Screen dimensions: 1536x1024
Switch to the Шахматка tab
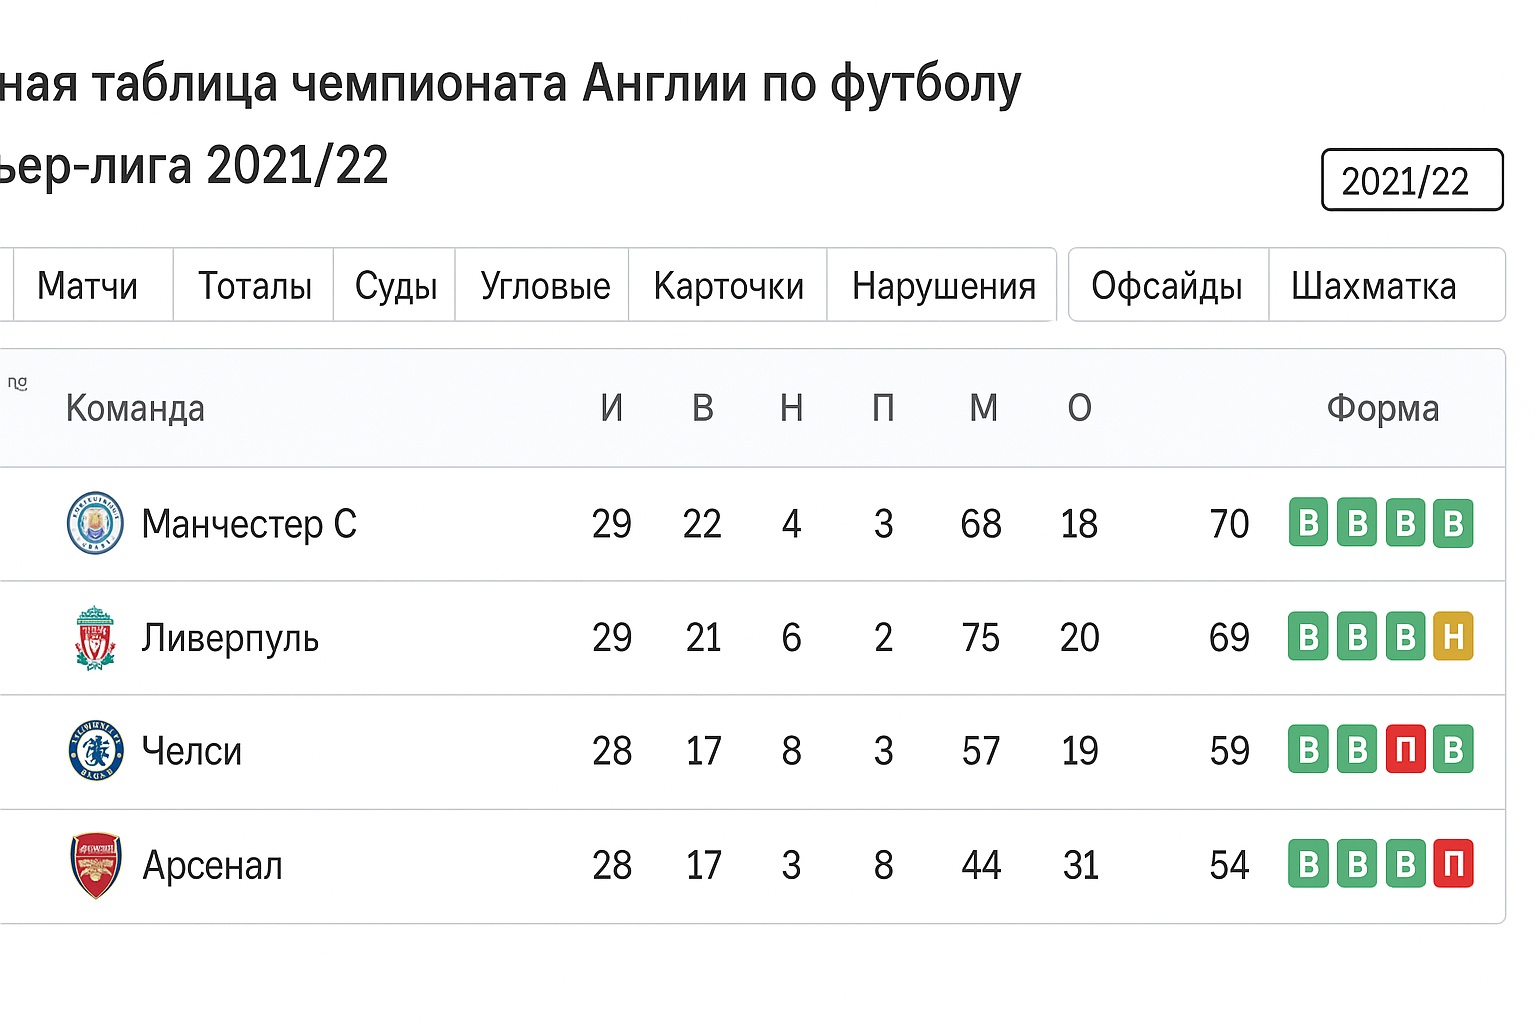1376,285
